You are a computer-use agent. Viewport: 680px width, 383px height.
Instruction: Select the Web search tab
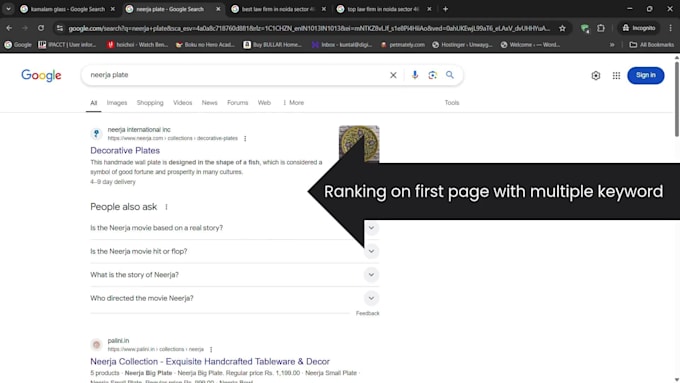tap(264, 103)
